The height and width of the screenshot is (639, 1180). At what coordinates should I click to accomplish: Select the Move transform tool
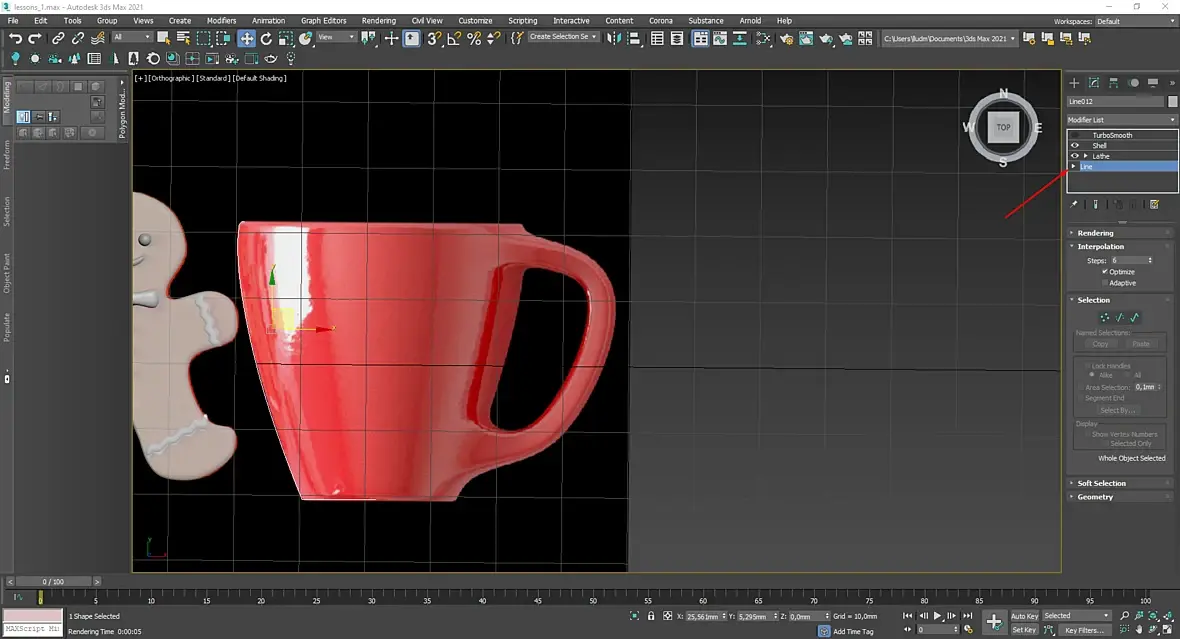(x=246, y=38)
